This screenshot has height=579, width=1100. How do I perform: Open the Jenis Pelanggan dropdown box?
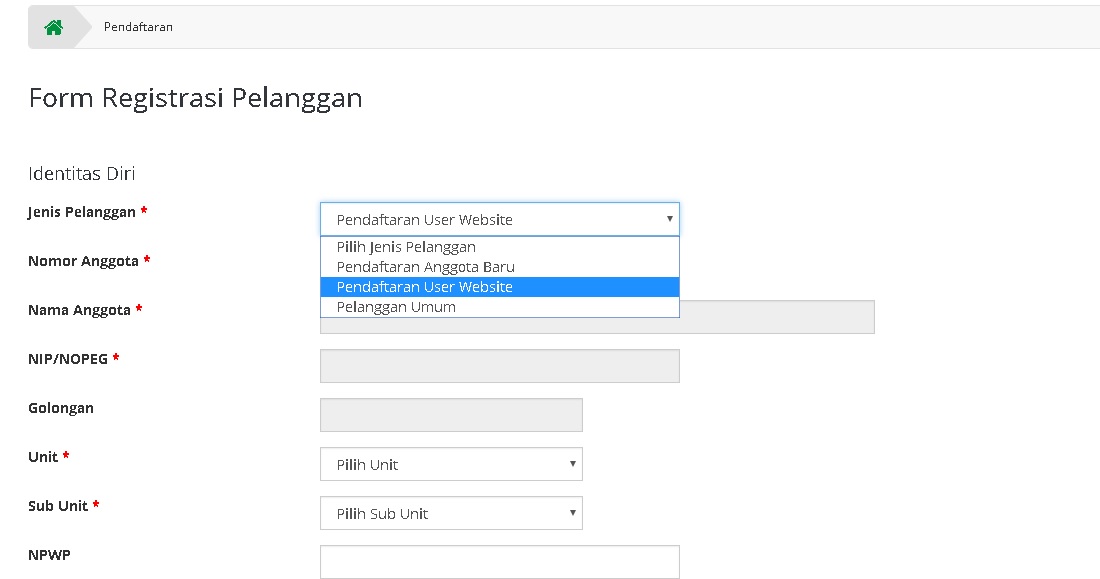tap(499, 220)
